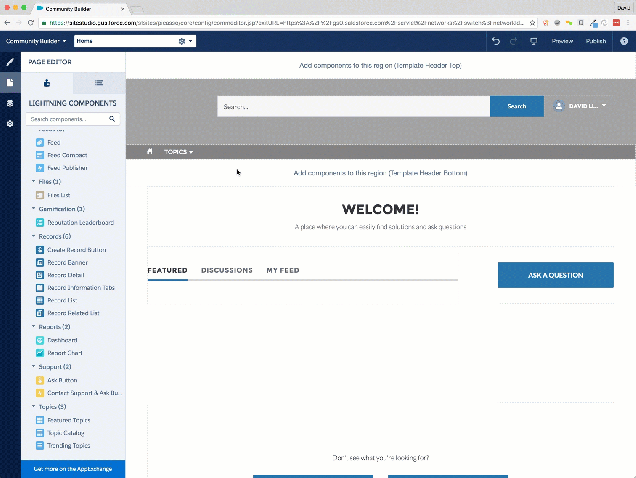
Task: Click Get more on the AppExchange
Action: tap(73, 469)
